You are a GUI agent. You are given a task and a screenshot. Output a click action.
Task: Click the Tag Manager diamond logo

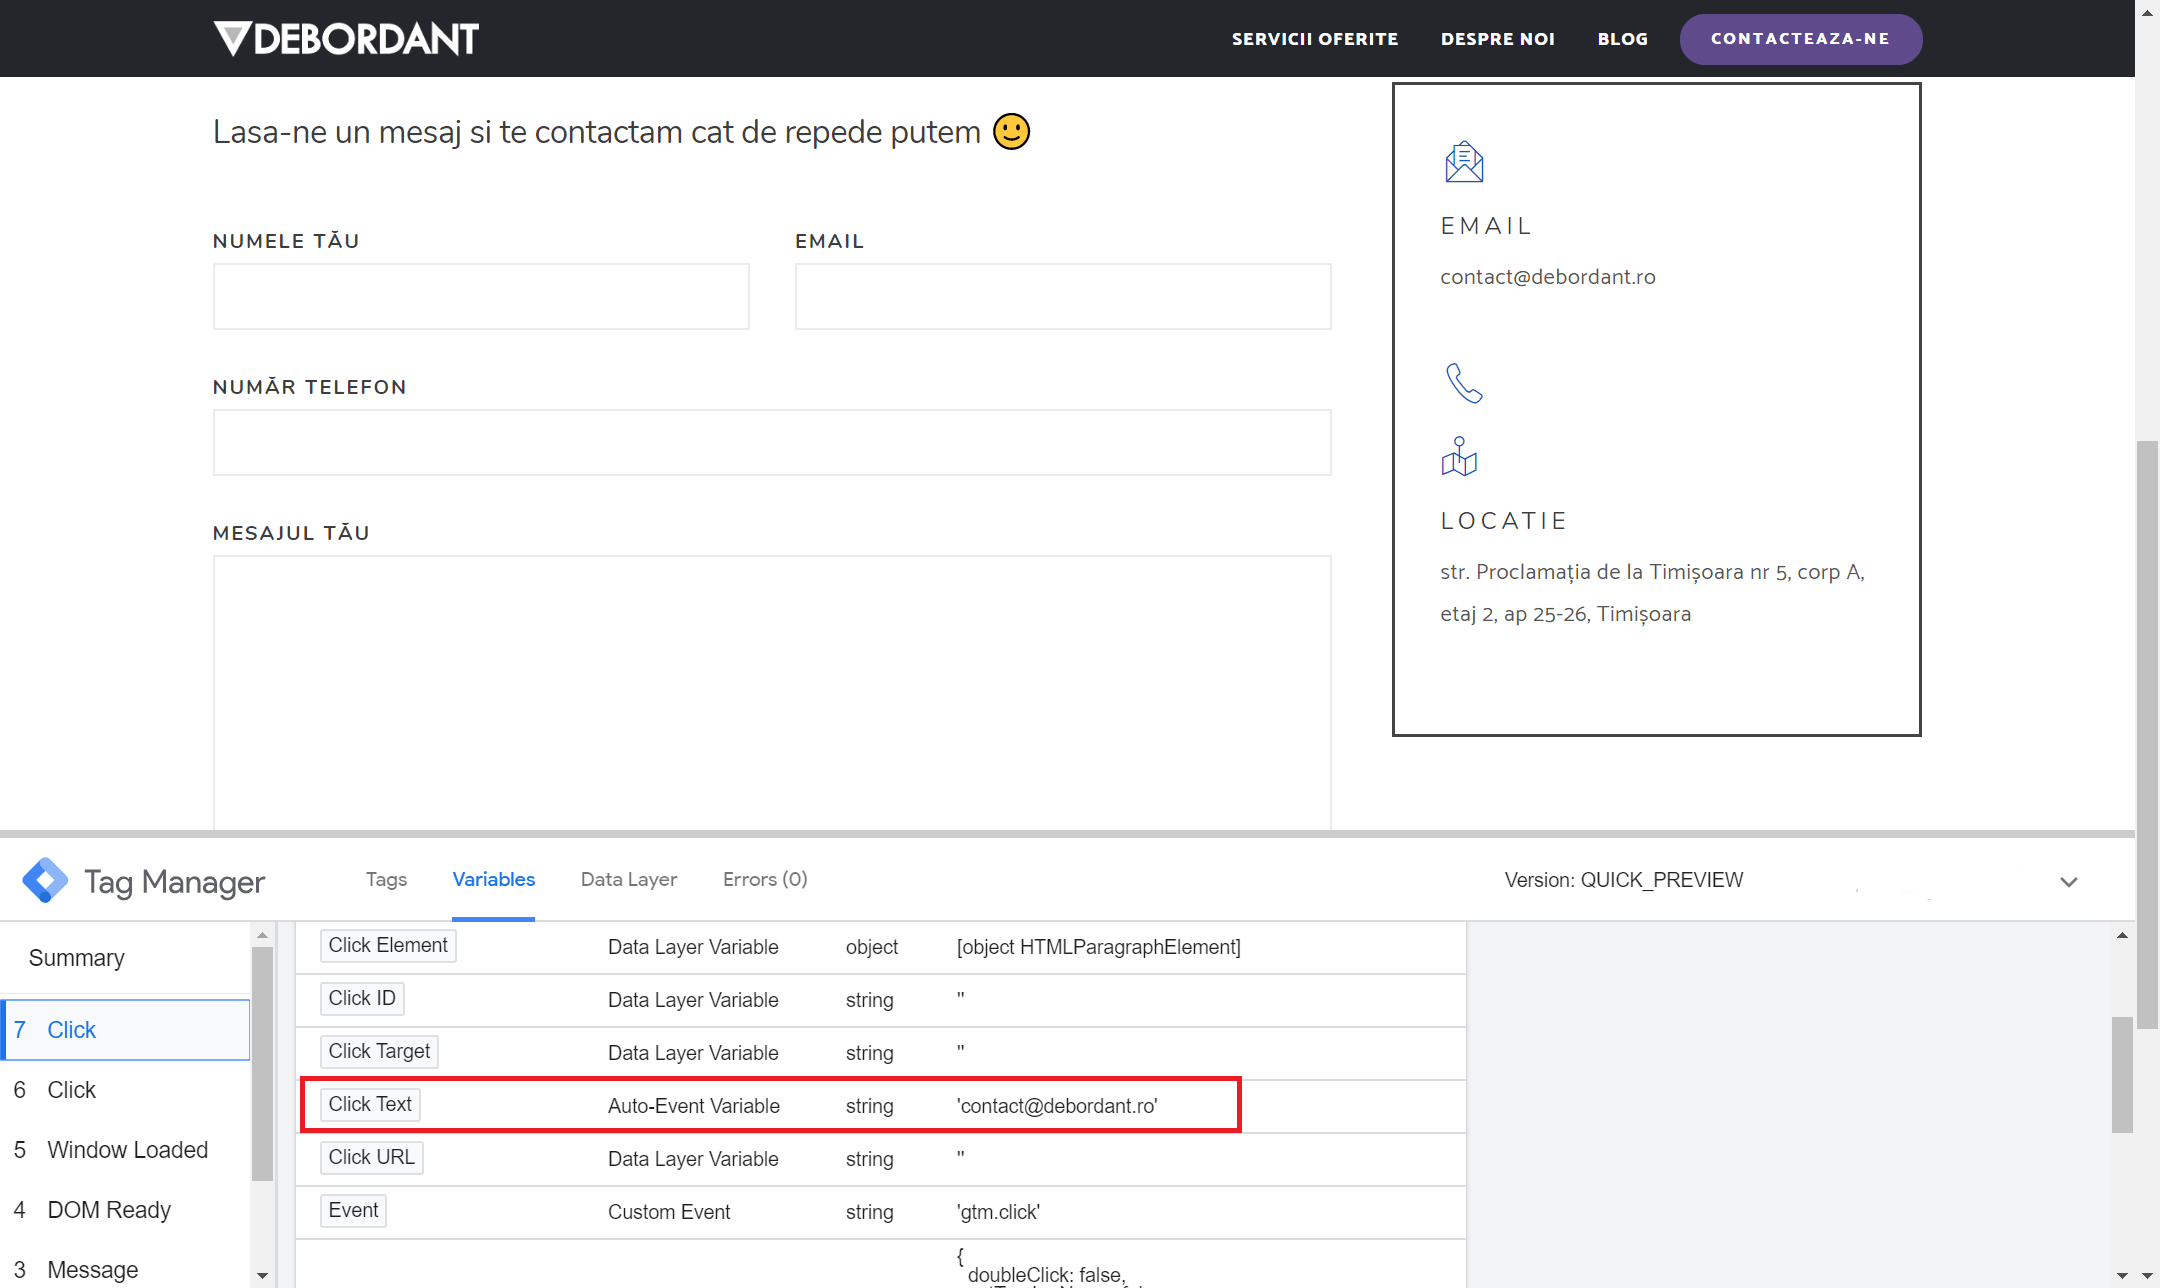(45, 881)
